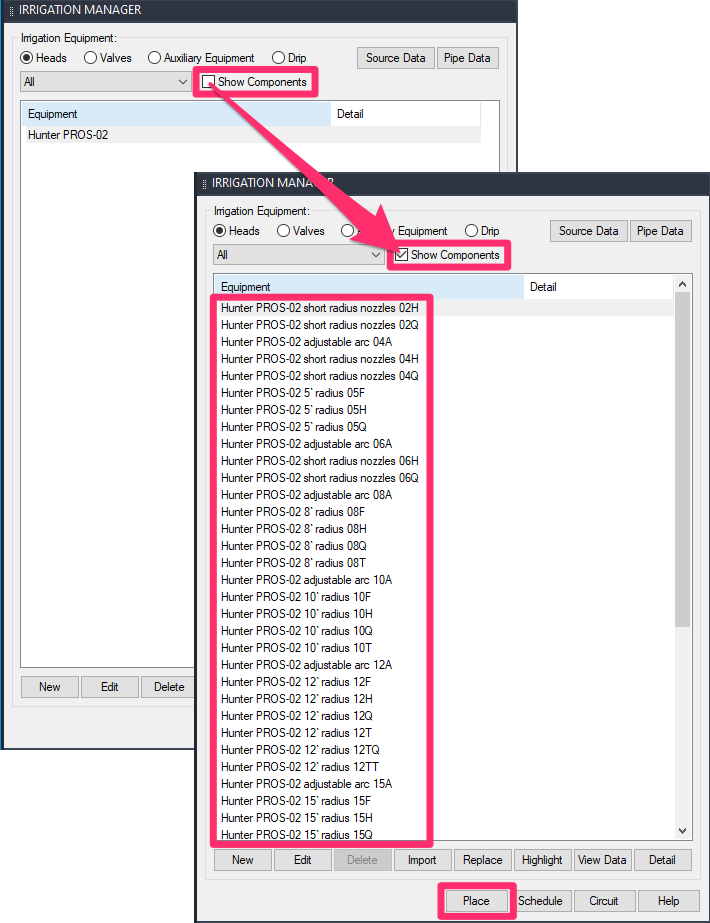The width and height of the screenshot is (710, 923).
Task: Select Valves radio in back window
Action: click(x=90, y=58)
